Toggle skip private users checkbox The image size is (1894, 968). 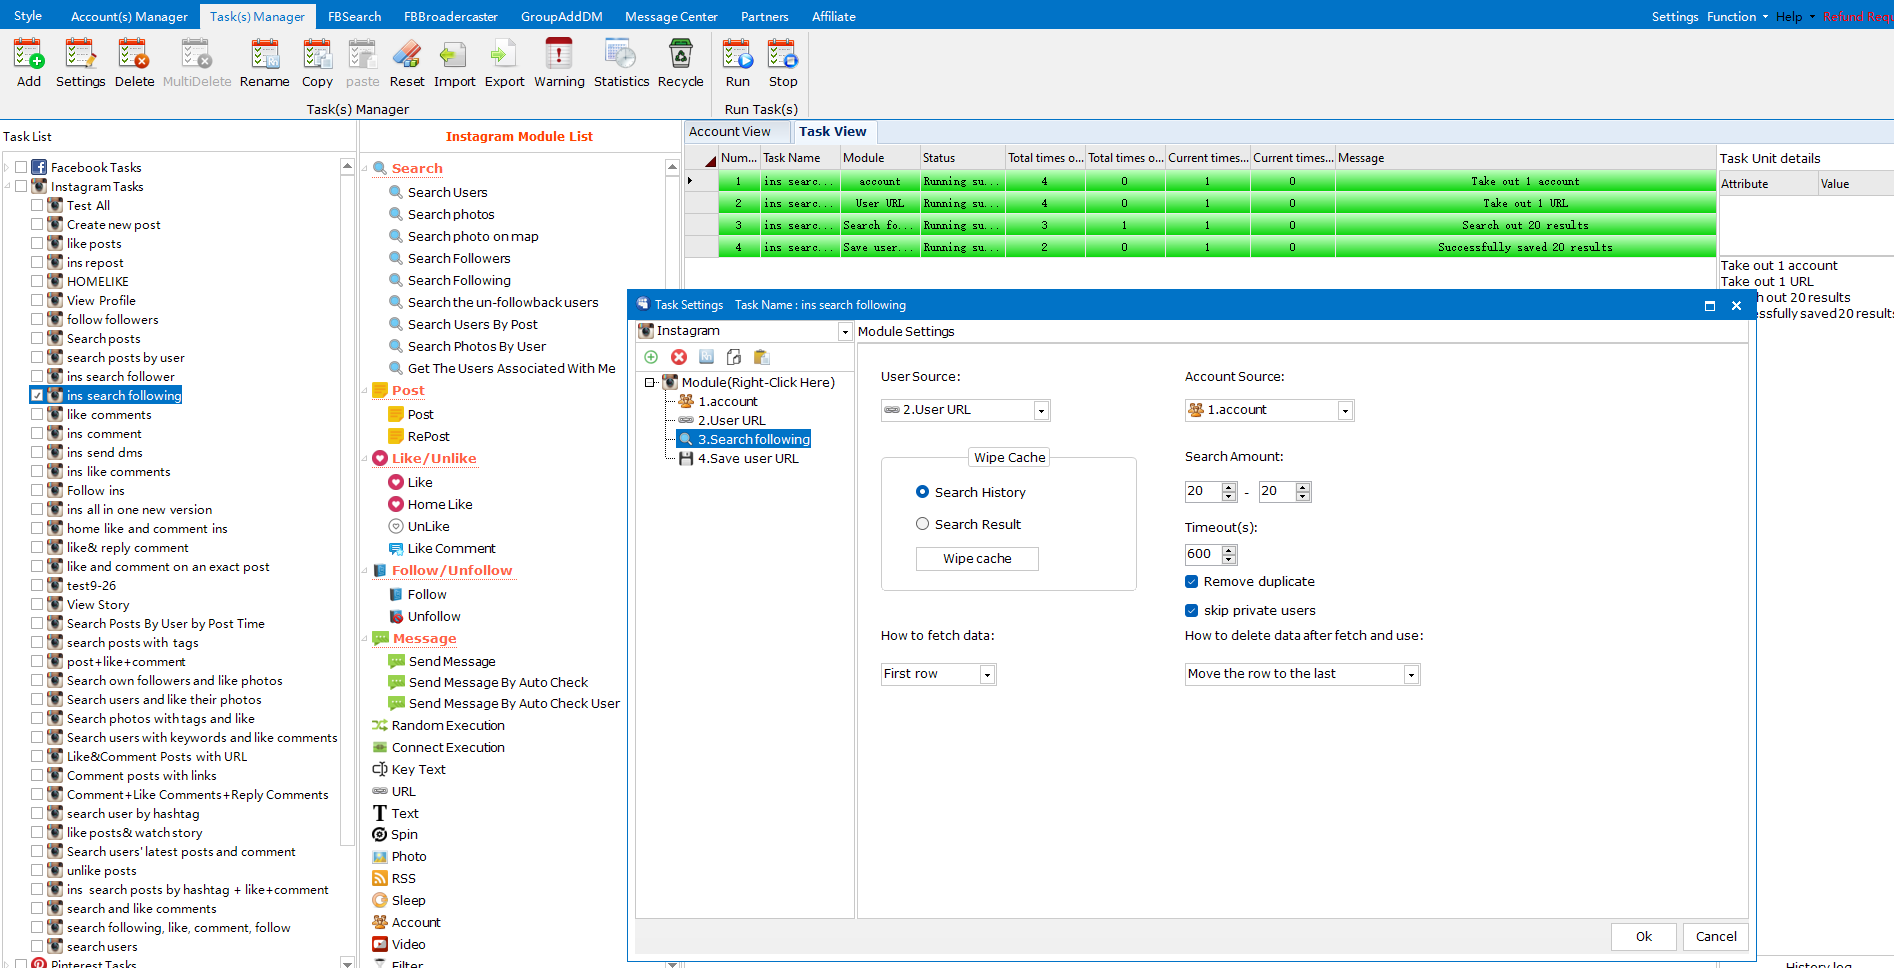1191,610
